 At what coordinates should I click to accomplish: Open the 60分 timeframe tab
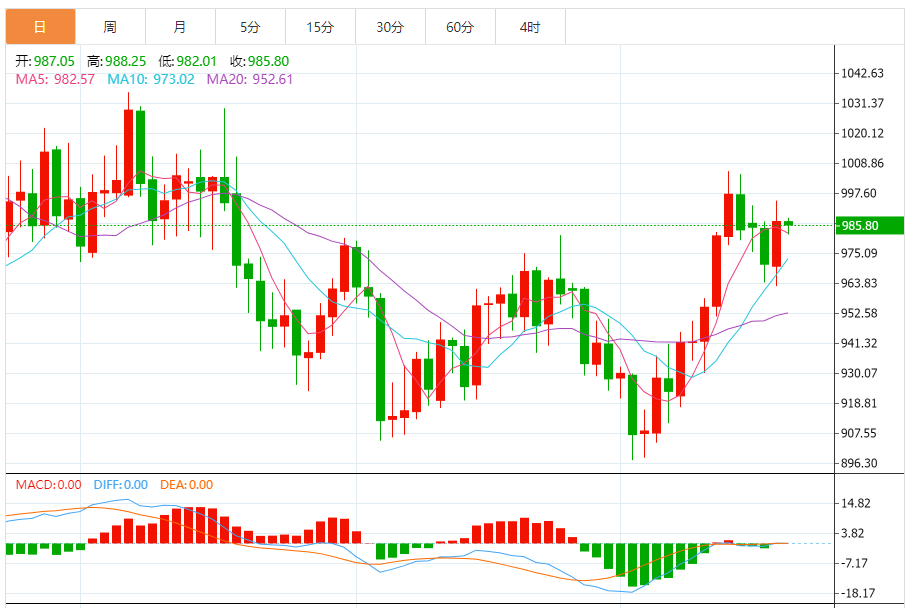(x=460, y=27)
